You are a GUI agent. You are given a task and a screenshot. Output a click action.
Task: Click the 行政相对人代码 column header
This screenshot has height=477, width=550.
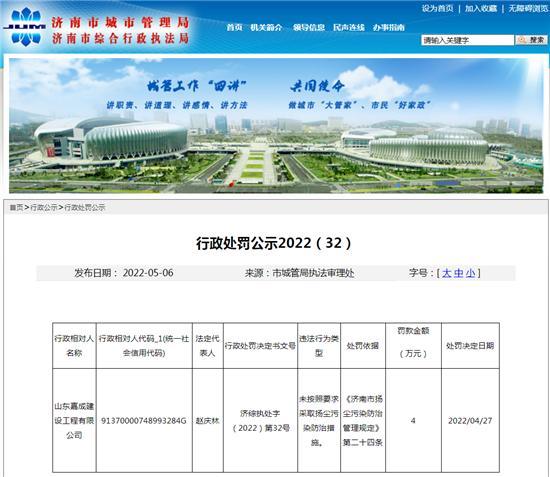tap(144, 346)
